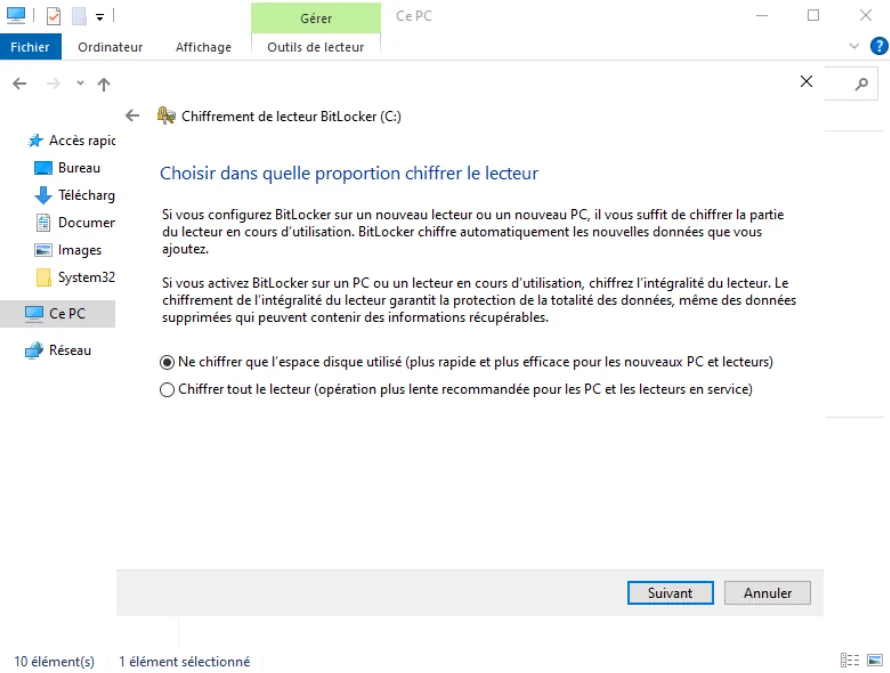Open Customize Quick Access Toolbar dropdown
The height and width of the screenshot is (673, 890).
click(x=100, y=17)
